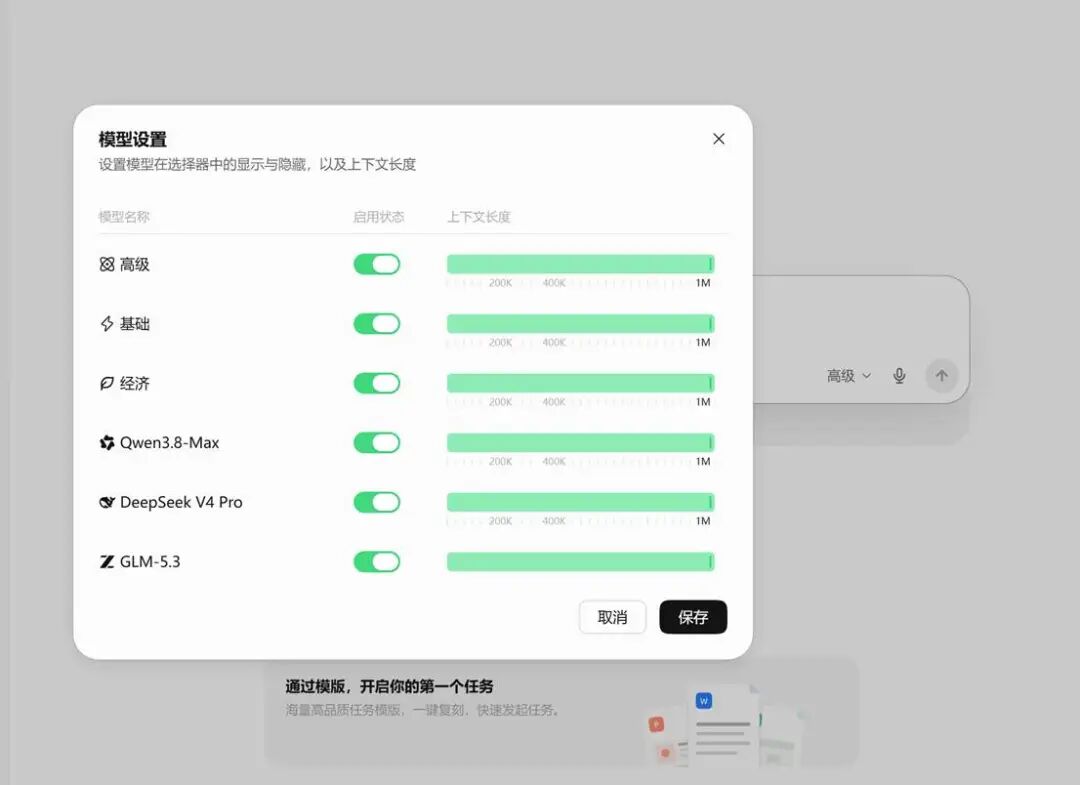Click the Qwen3.8-Max model name

pos(169,443)
